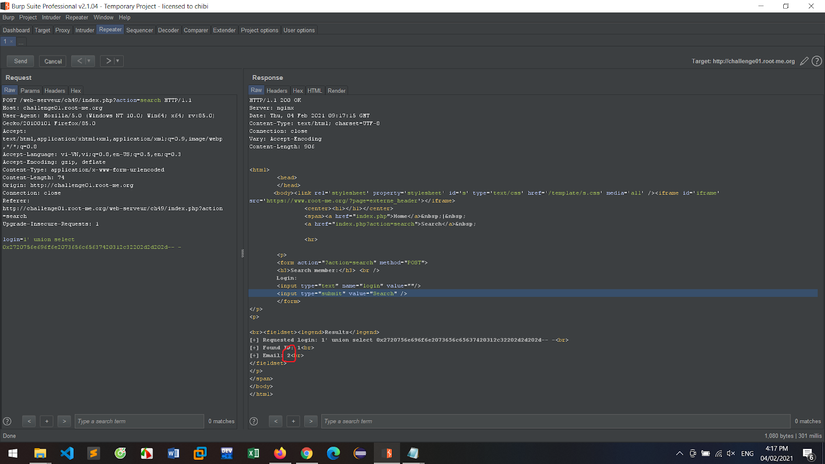The height and width of the screenshot is (464, 825).
Task: Launch Firefox from the taskbar
Action: pyautogui.click(x=280, y=453)
